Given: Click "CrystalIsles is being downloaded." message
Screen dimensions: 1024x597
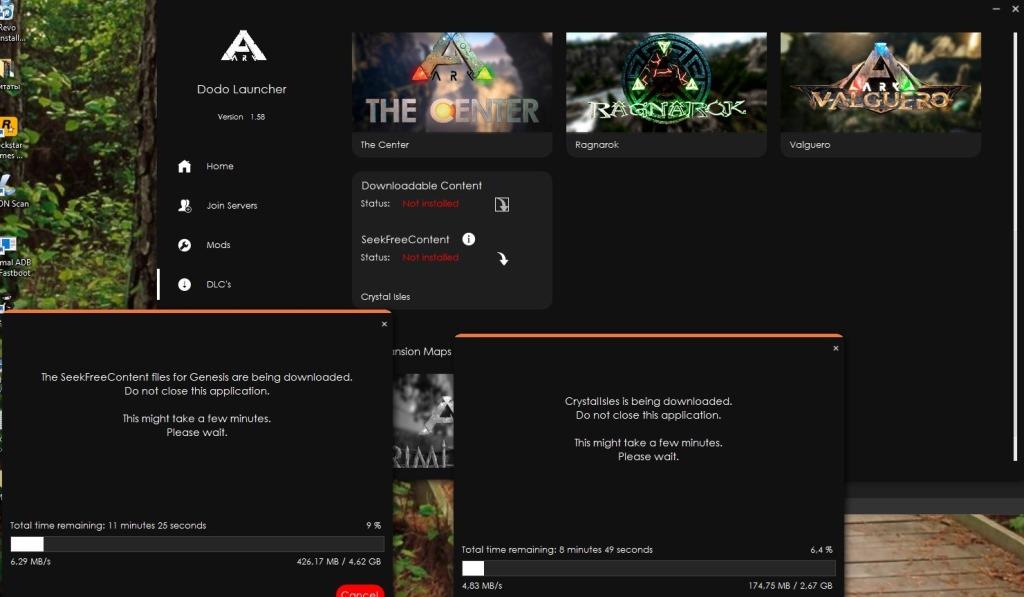Looking at the screenshot, I should click(x=648, y=401).
